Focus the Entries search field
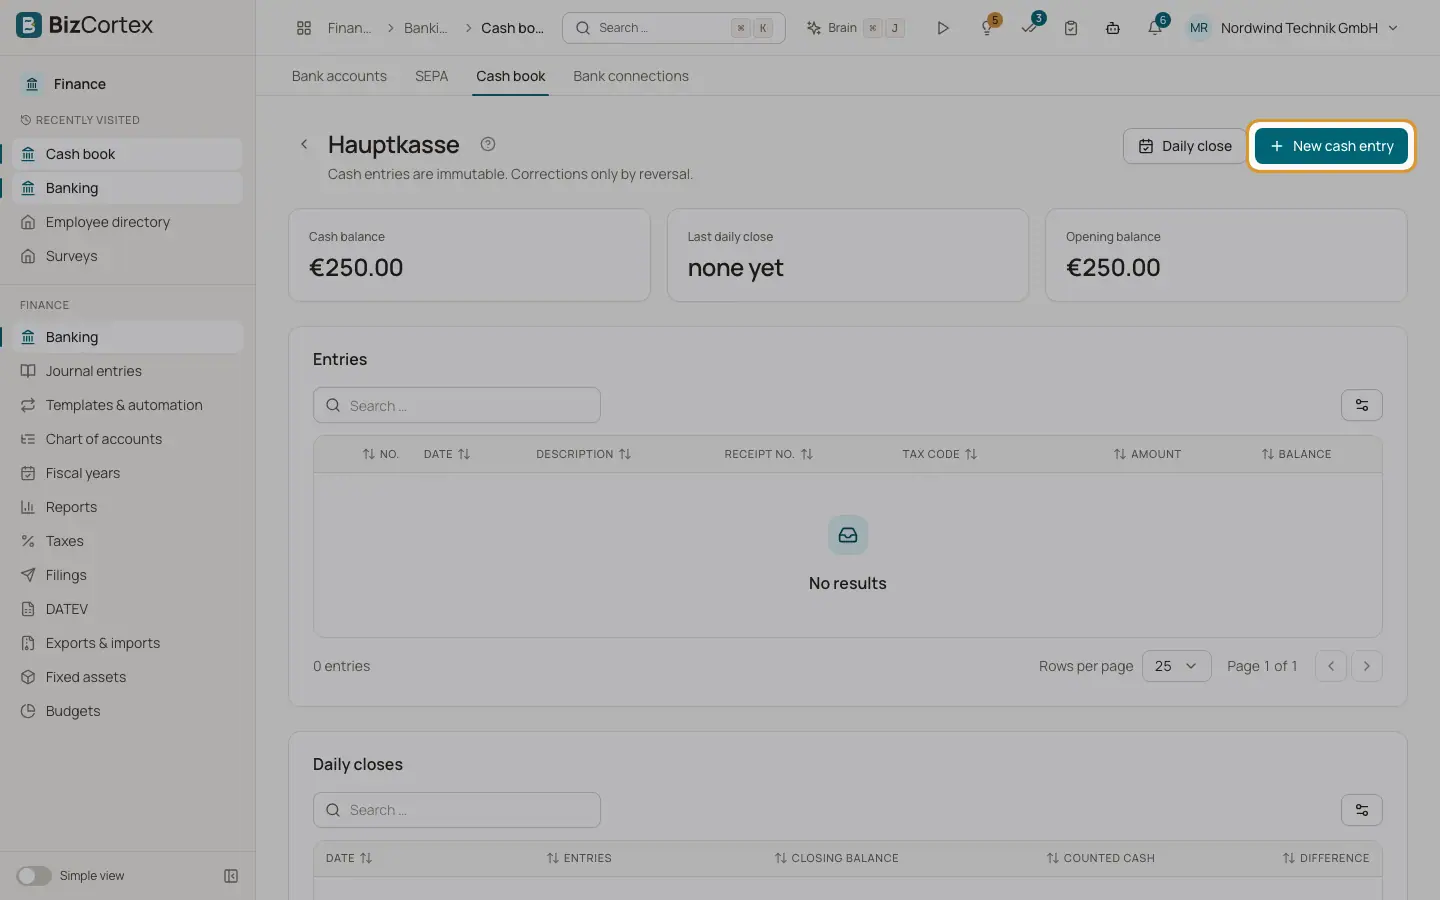The height and width of the screenshot is (900, 1440). 457,405
